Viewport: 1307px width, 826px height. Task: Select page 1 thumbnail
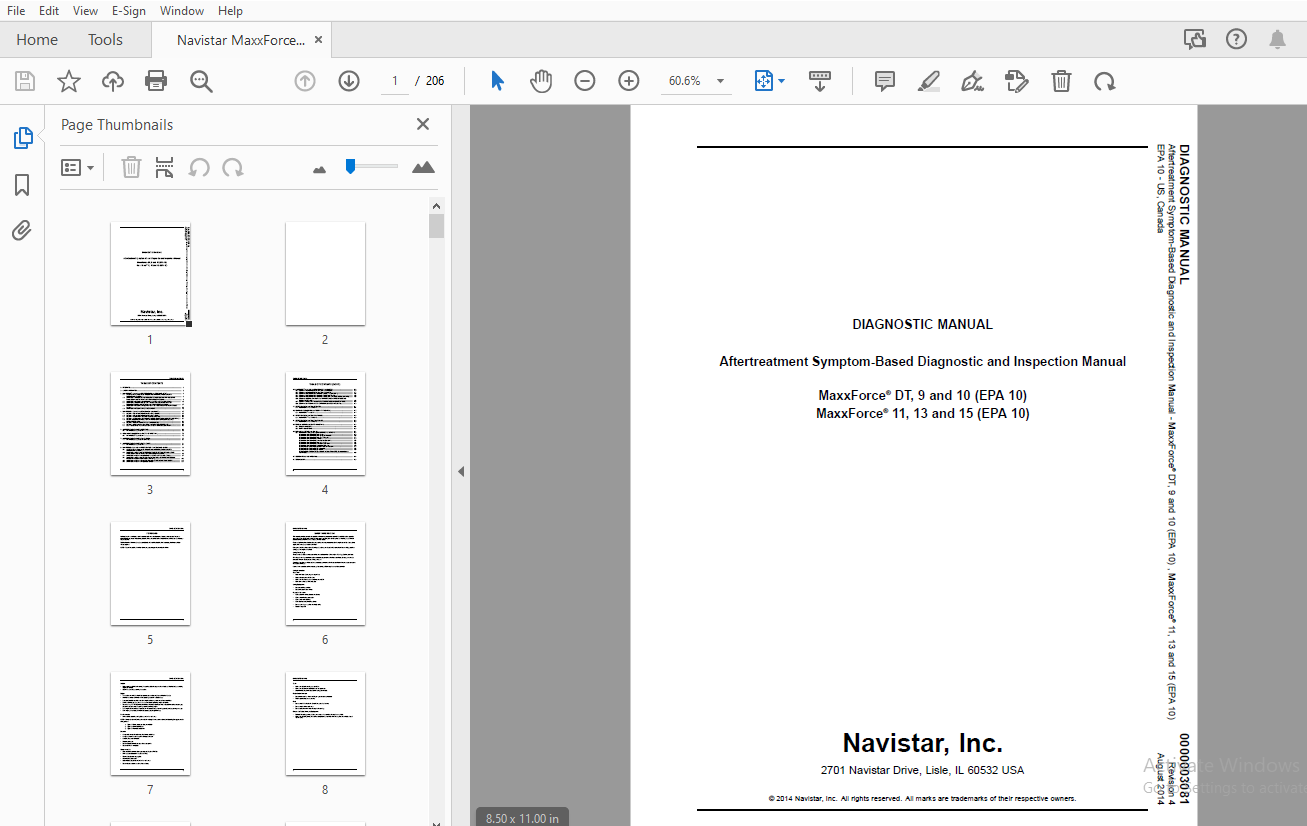150,274
